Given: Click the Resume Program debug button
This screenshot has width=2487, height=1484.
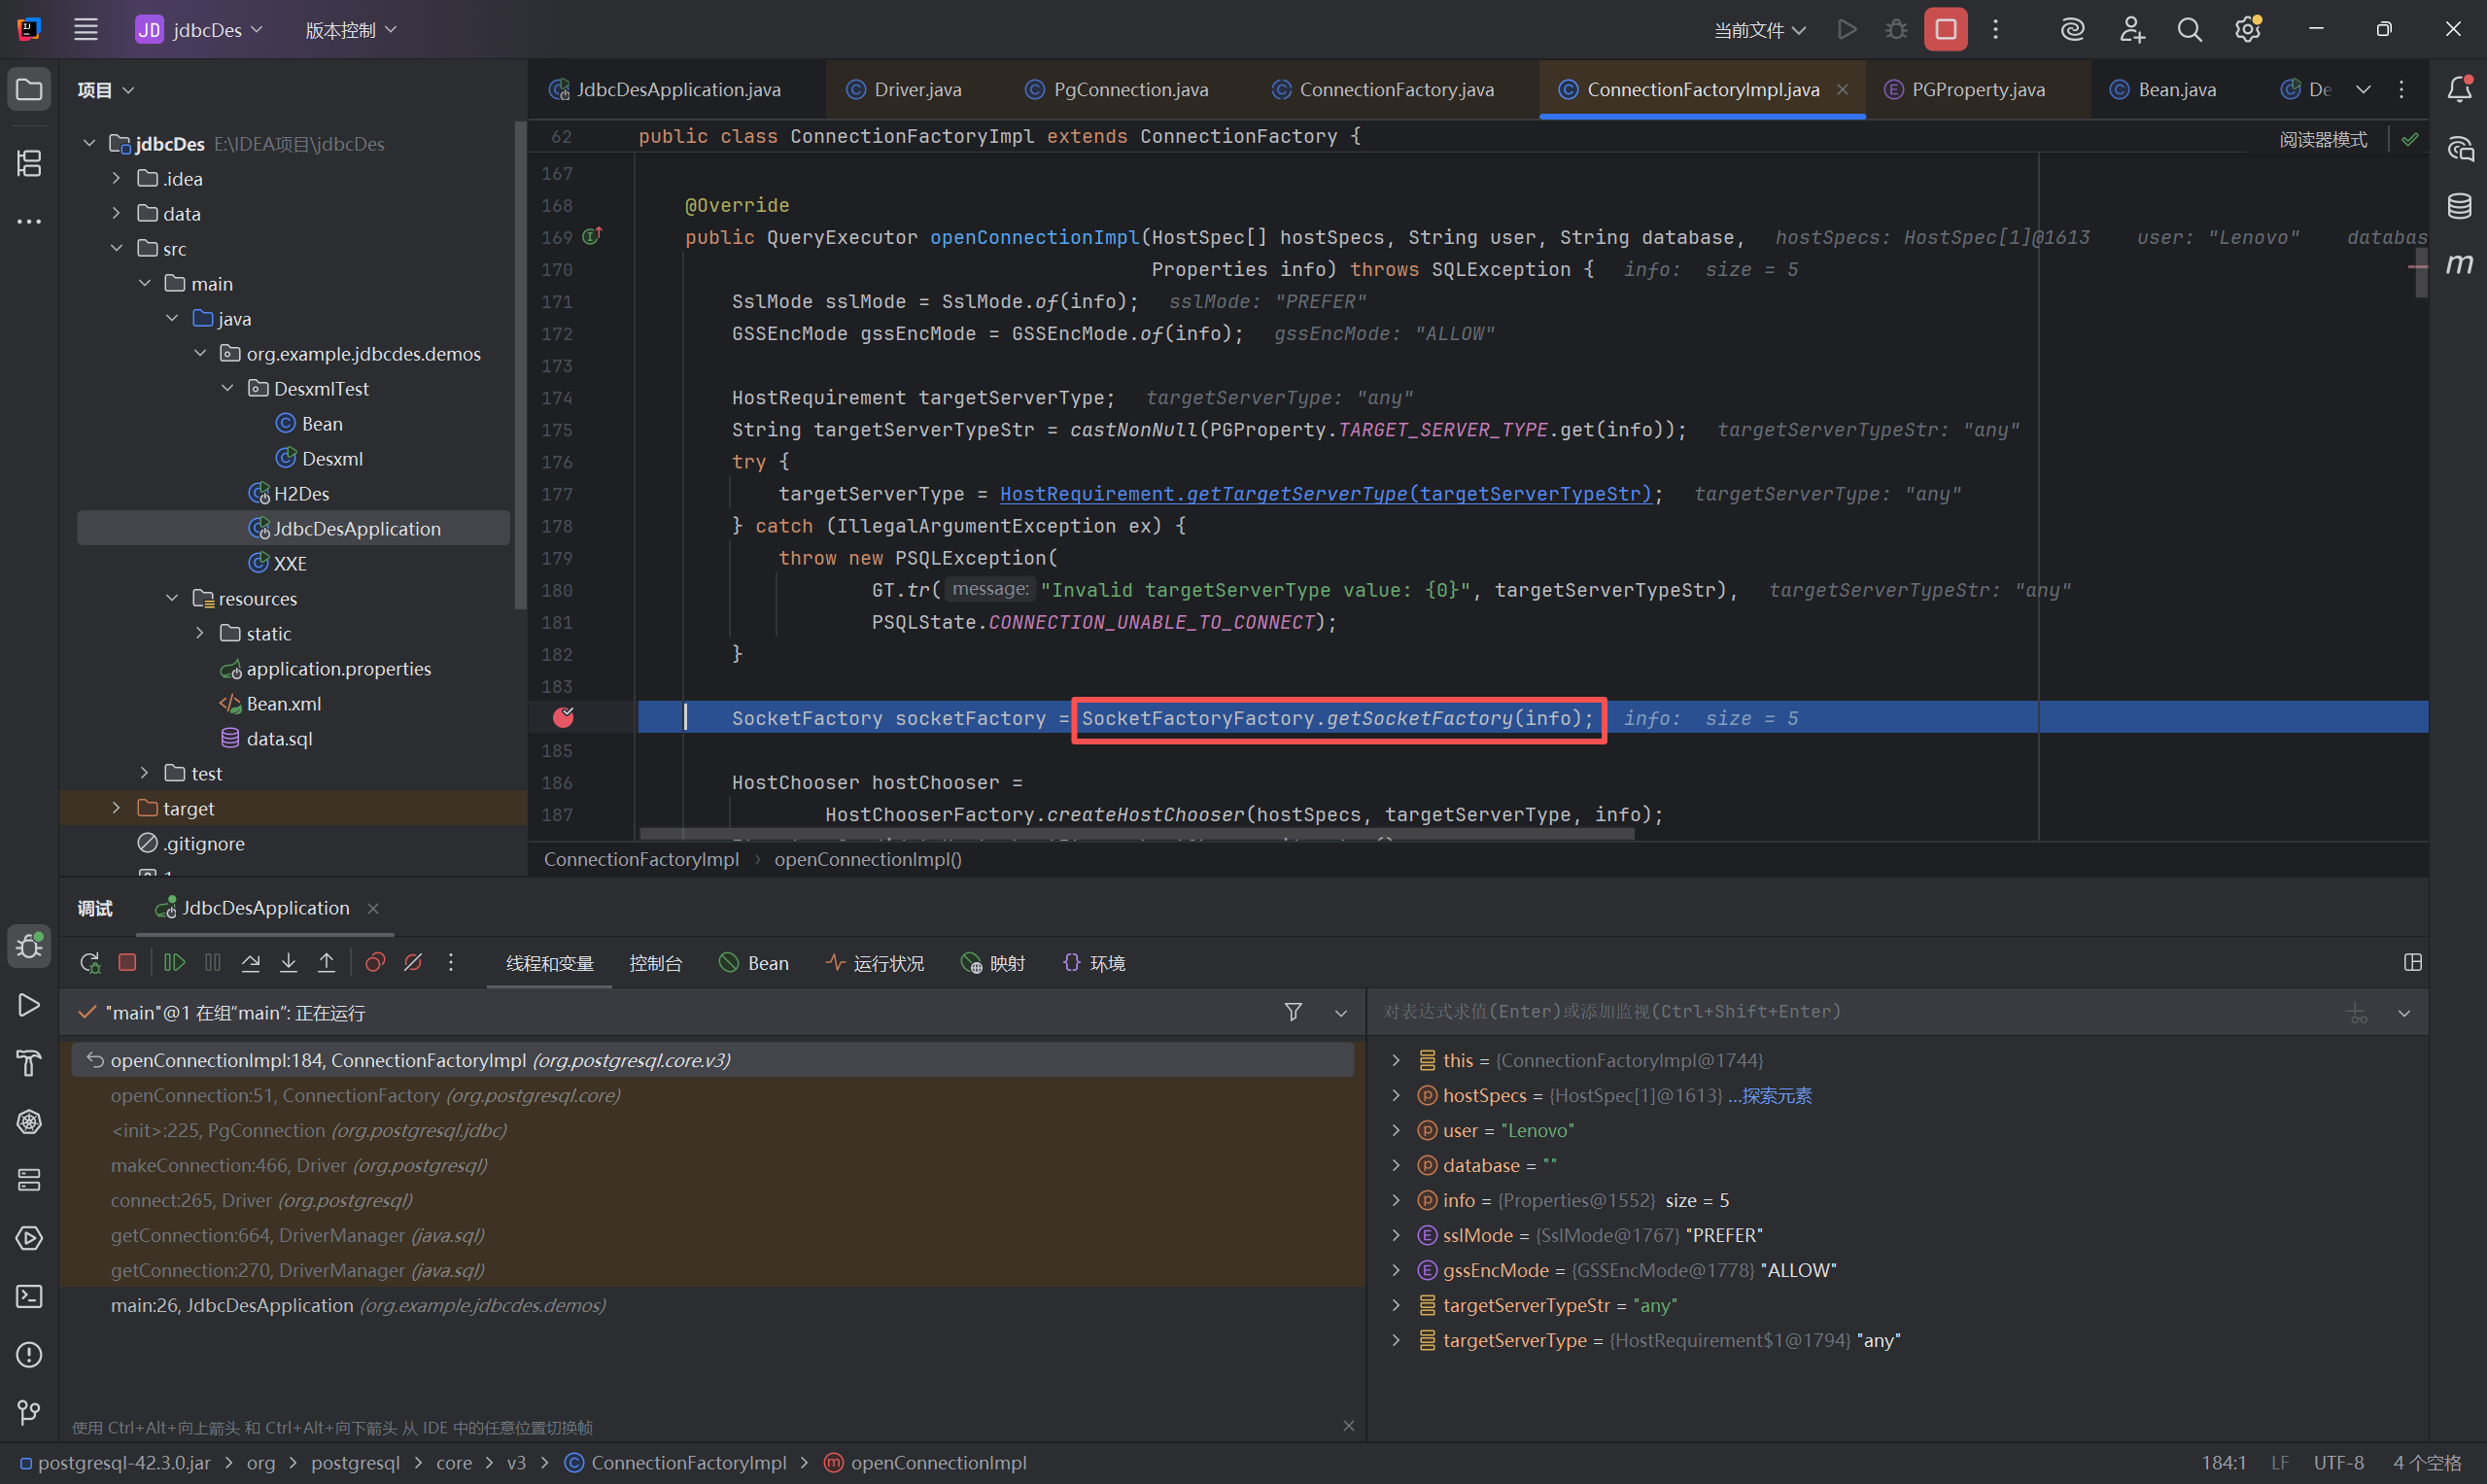Looking at the screenshot, I should tap(174, 963).
